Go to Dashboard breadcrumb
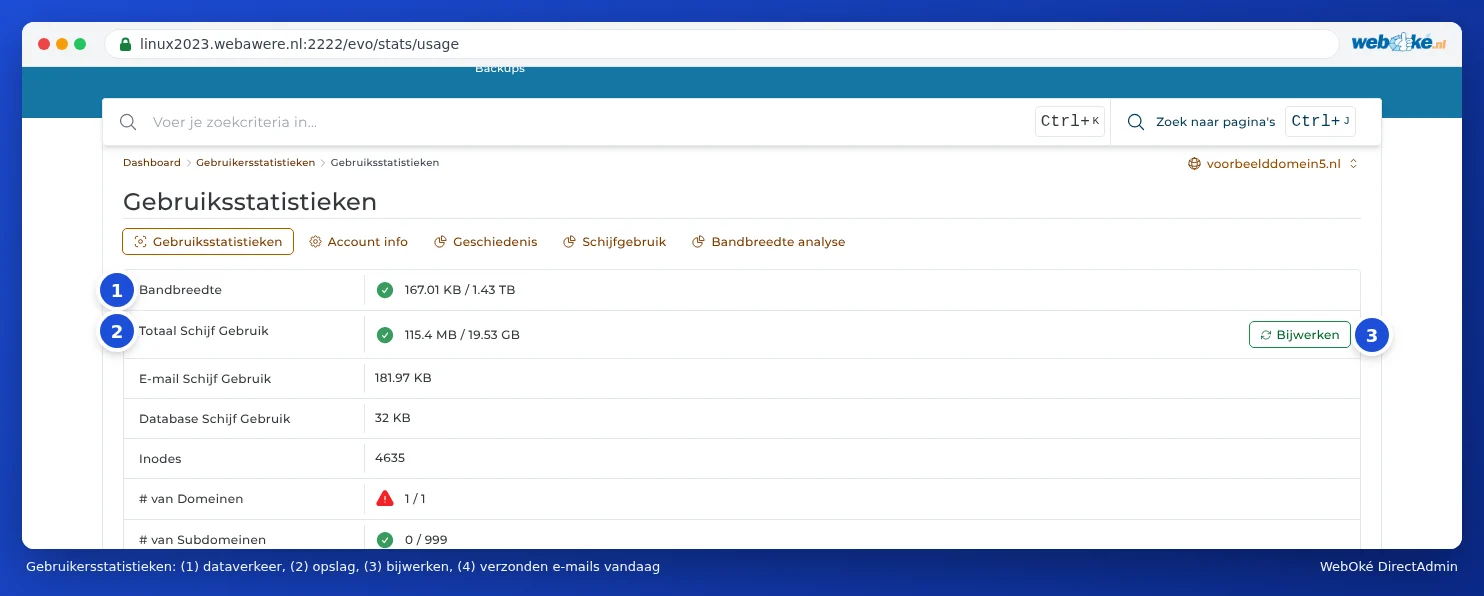This screenshot has width=1484, height=596. [x=152, y=162]
